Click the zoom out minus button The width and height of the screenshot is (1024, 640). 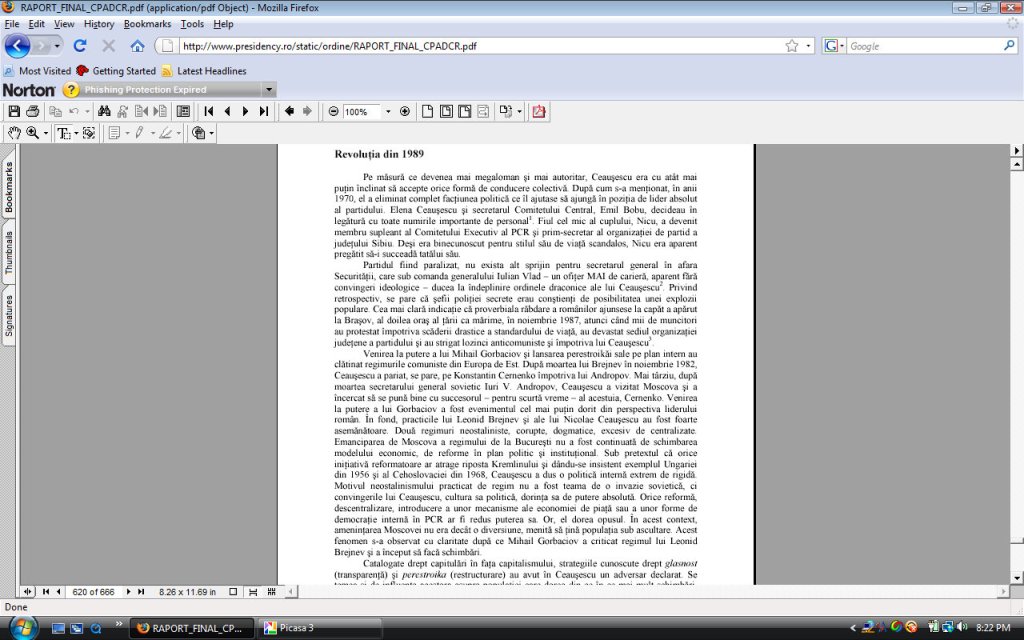pos(333,111)
